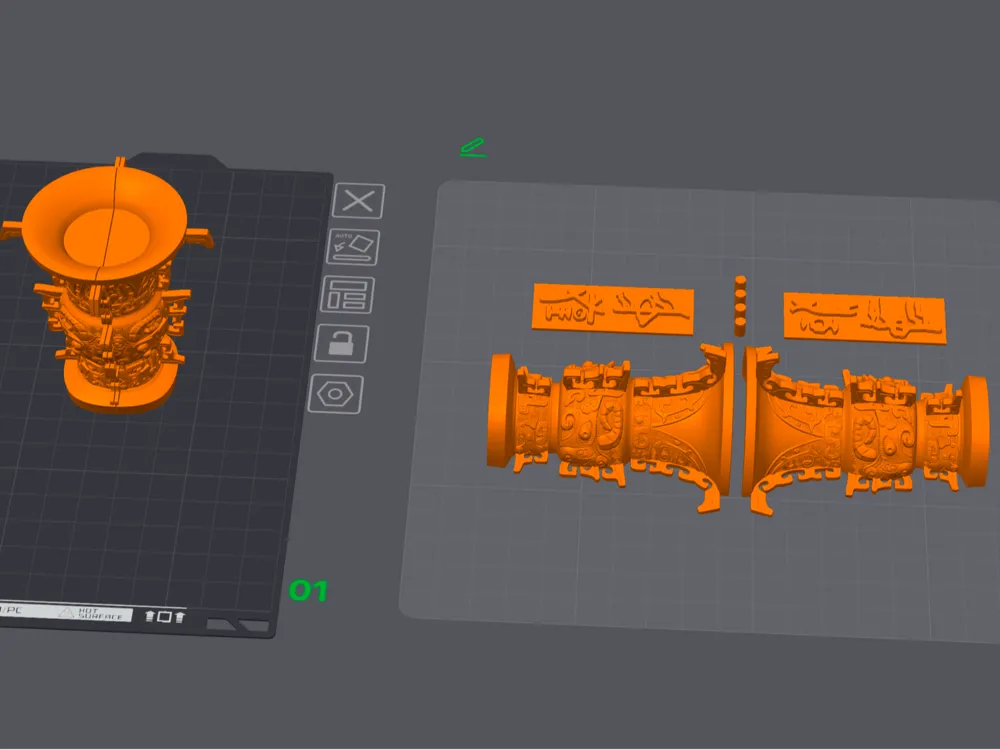Image resolution: width=1000 pixels, height=750 pixels.
Task: Click the trapezoid tabs at bed corner
Action: pyautogui.click(x=238, y=626)
